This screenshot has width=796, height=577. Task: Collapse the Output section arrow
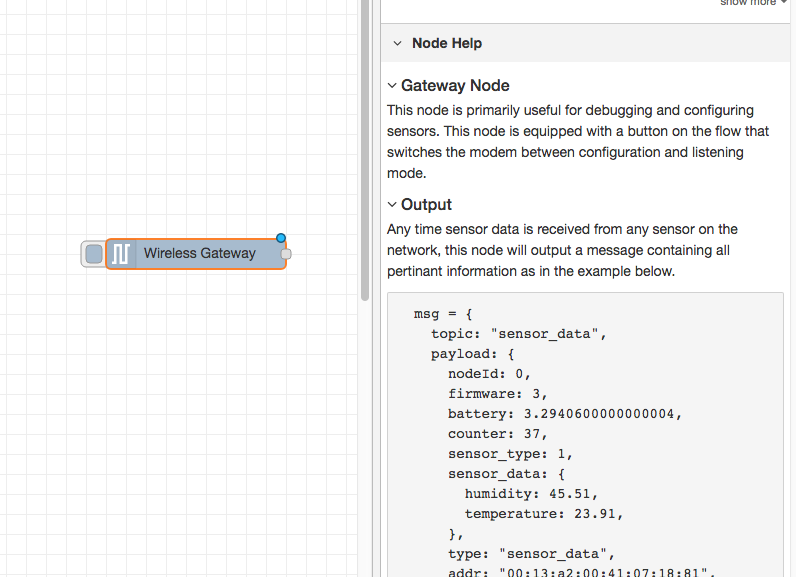click(393, 205)
